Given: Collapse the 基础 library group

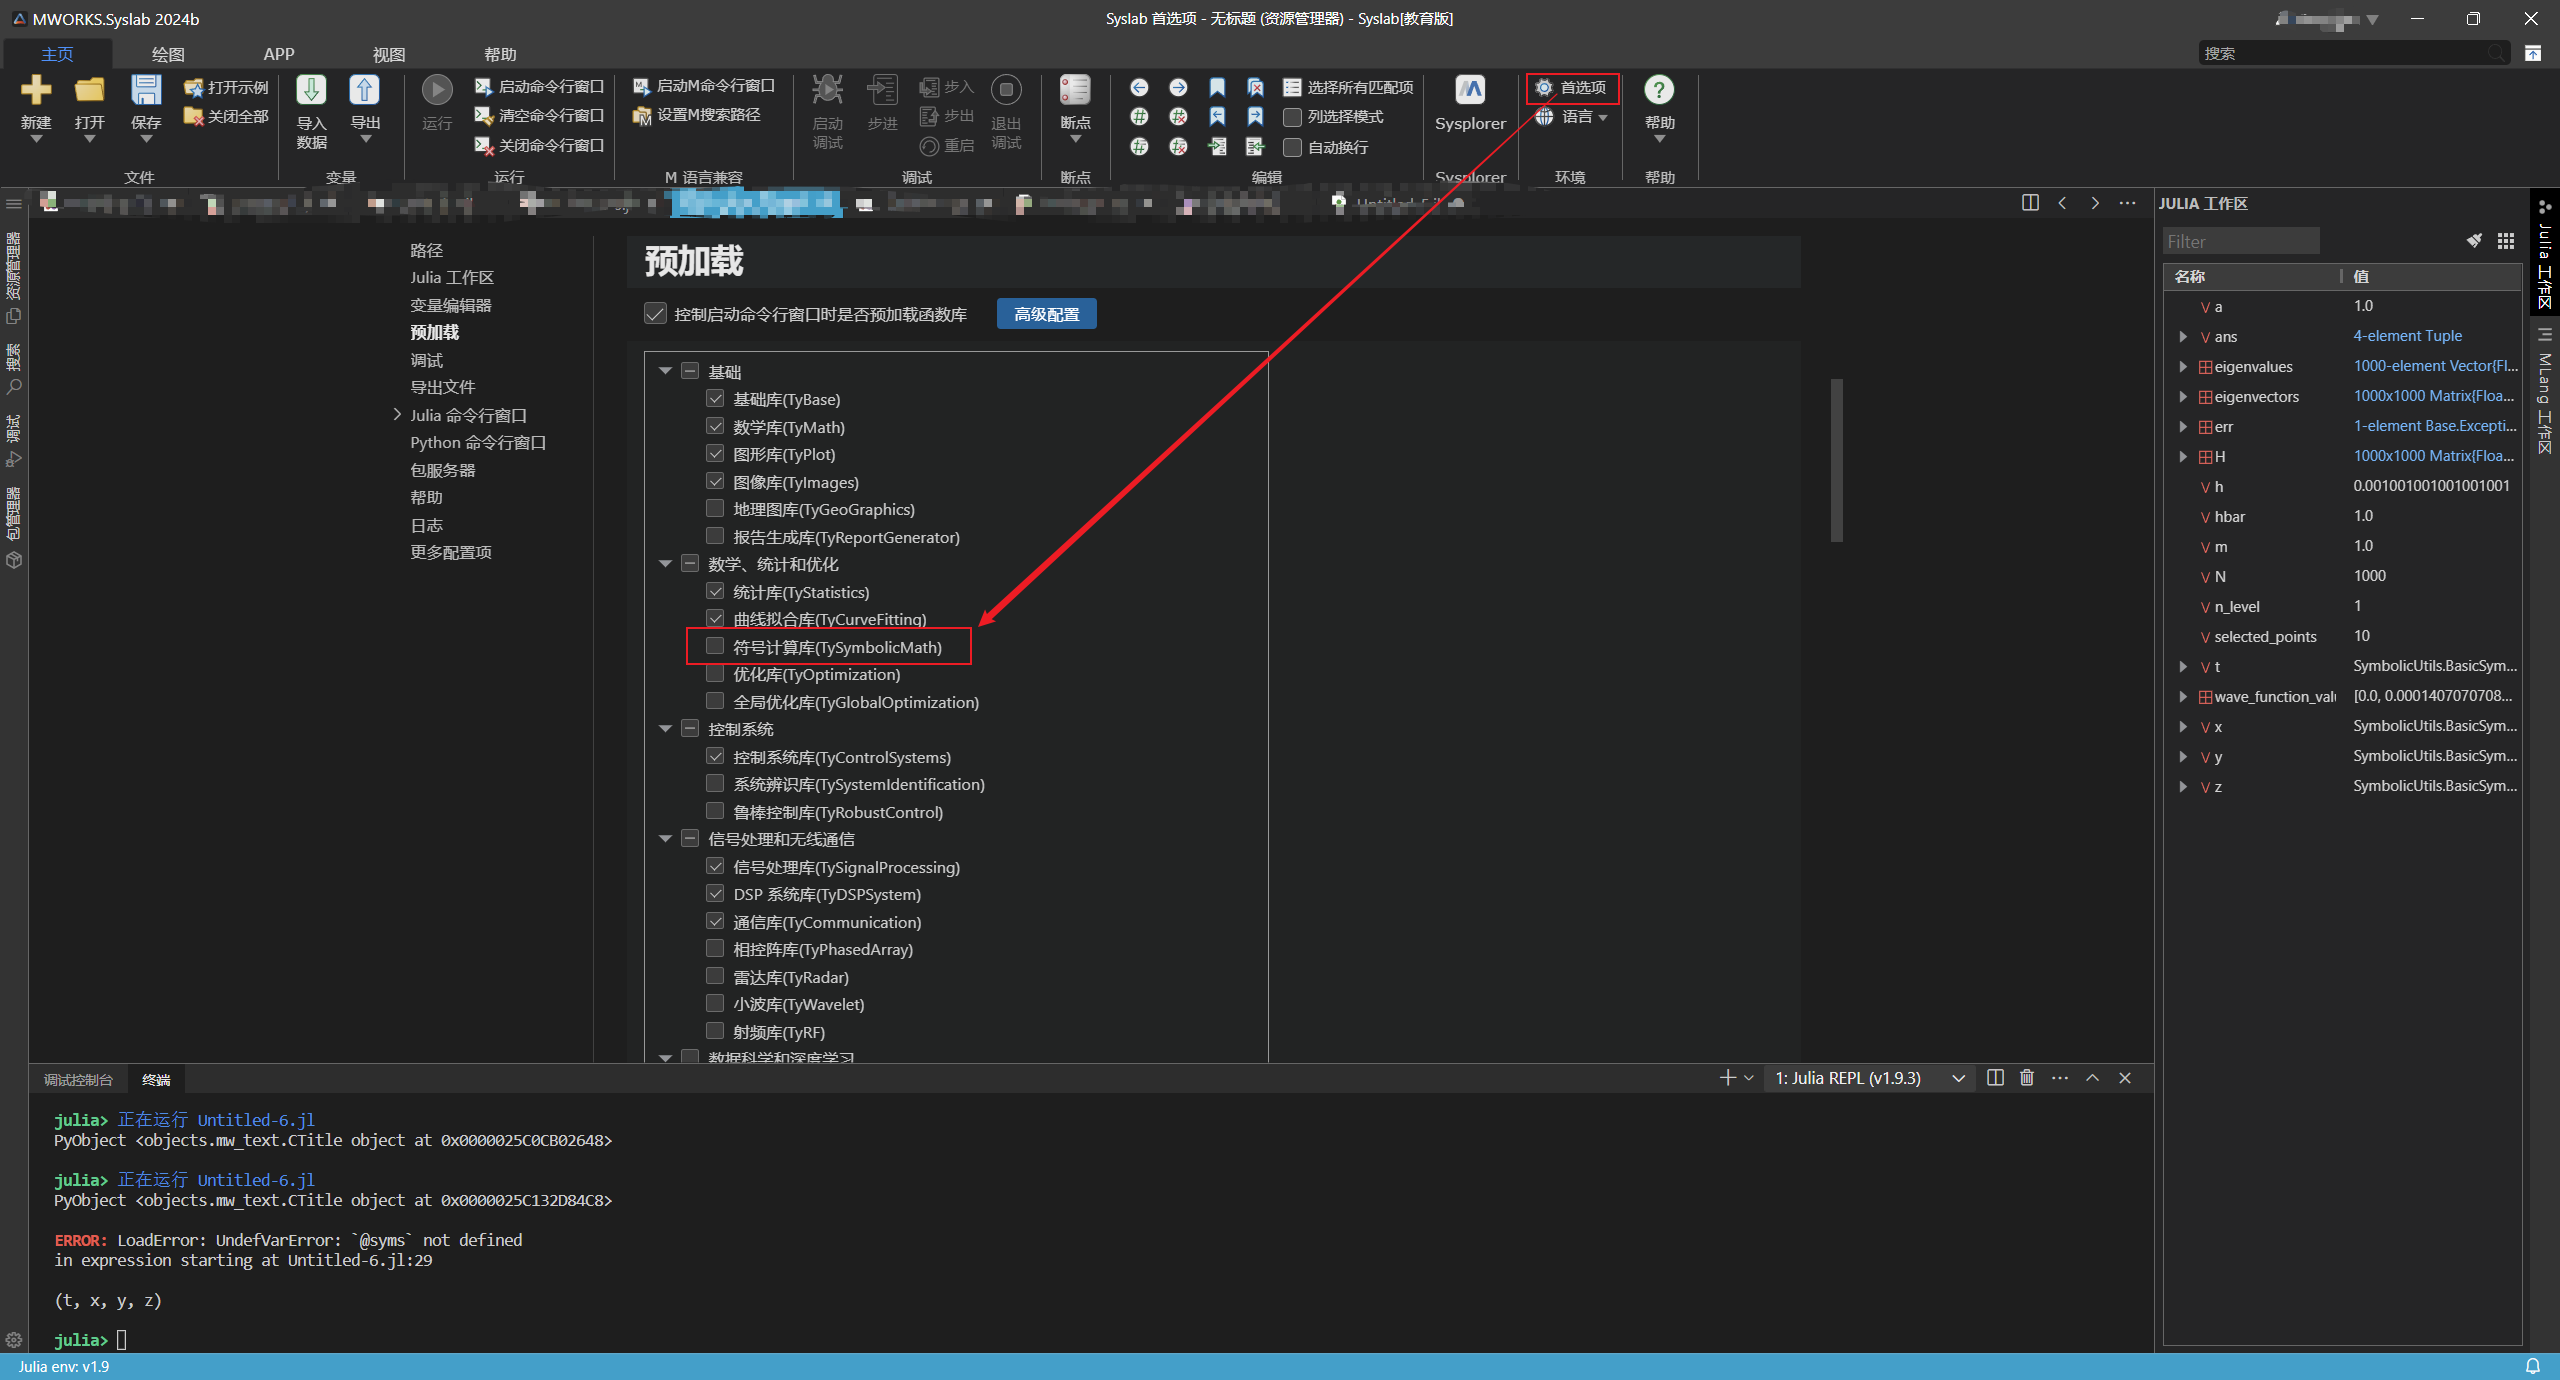Looking at the screenshot, I should pyautogui.click(x=665, y=371).
